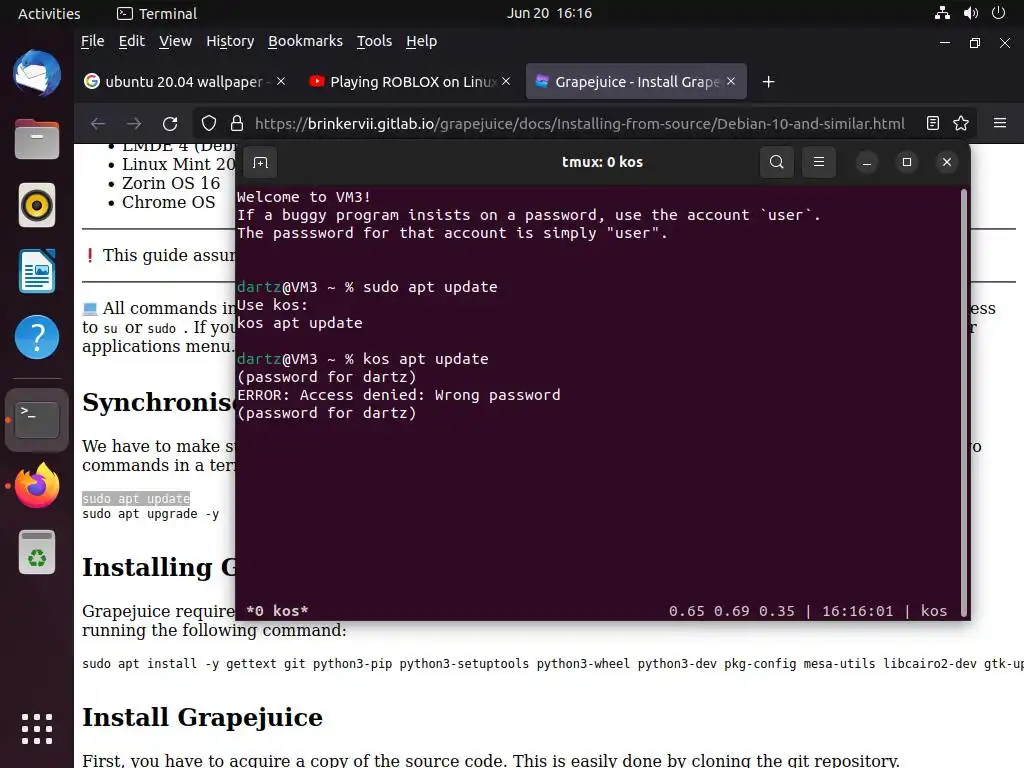
Task: Open the Terminal app menu in top bar
Action: pyautogui.click(x=157, y=13)
